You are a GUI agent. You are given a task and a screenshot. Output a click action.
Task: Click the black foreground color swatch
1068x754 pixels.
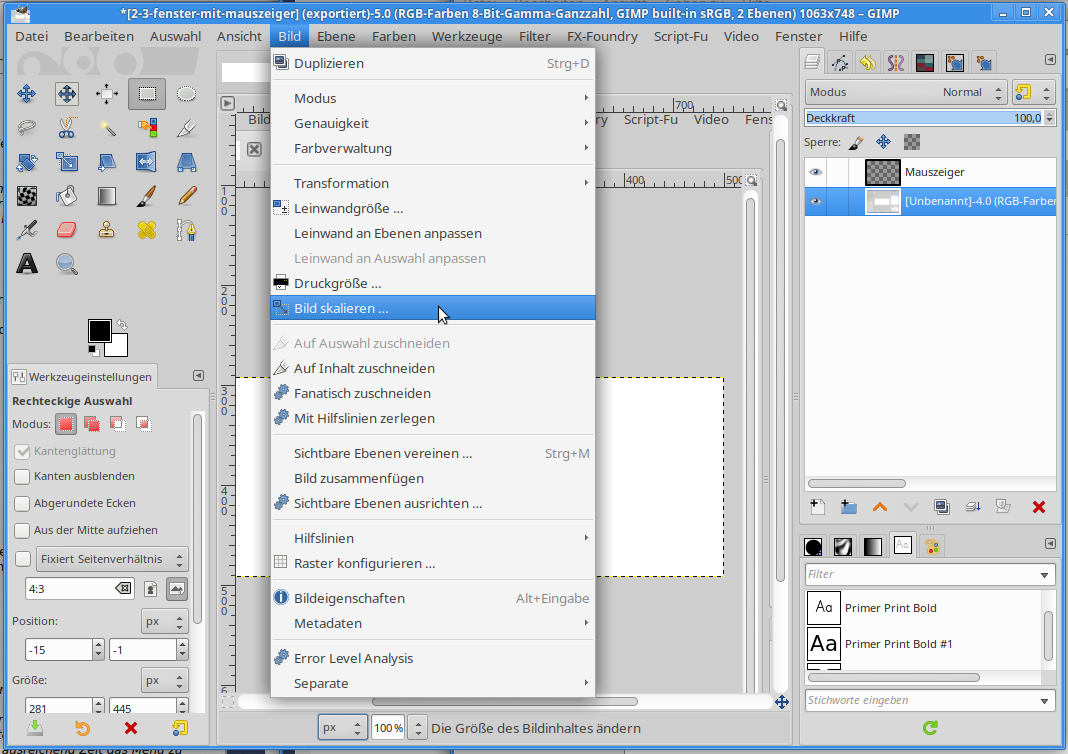click(x=99, y=331)
